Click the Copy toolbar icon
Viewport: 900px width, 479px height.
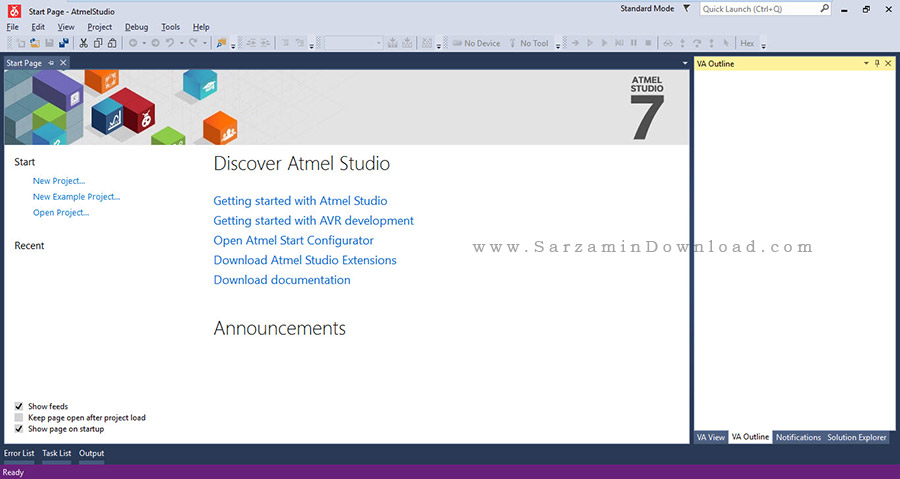click(98, 43)
